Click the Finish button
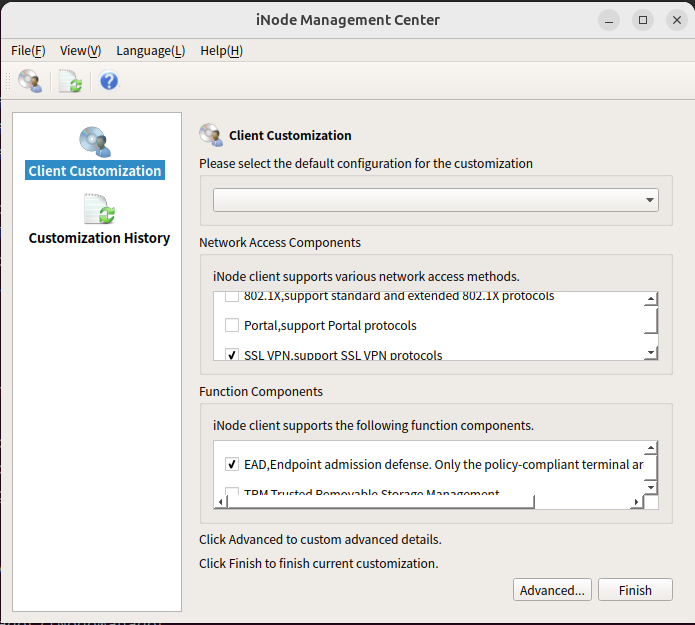Image resolution: width=695 pixels, height=625 pixels. click(x=635, y=590)
